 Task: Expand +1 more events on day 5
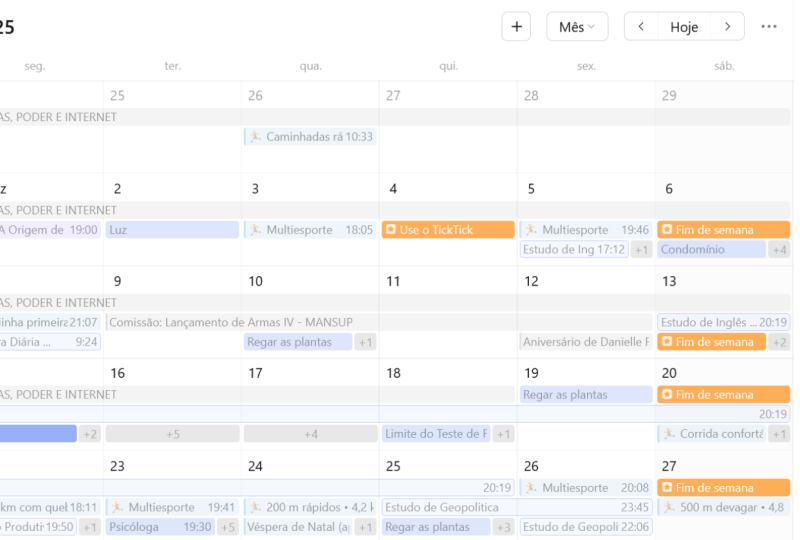point(641,250)
